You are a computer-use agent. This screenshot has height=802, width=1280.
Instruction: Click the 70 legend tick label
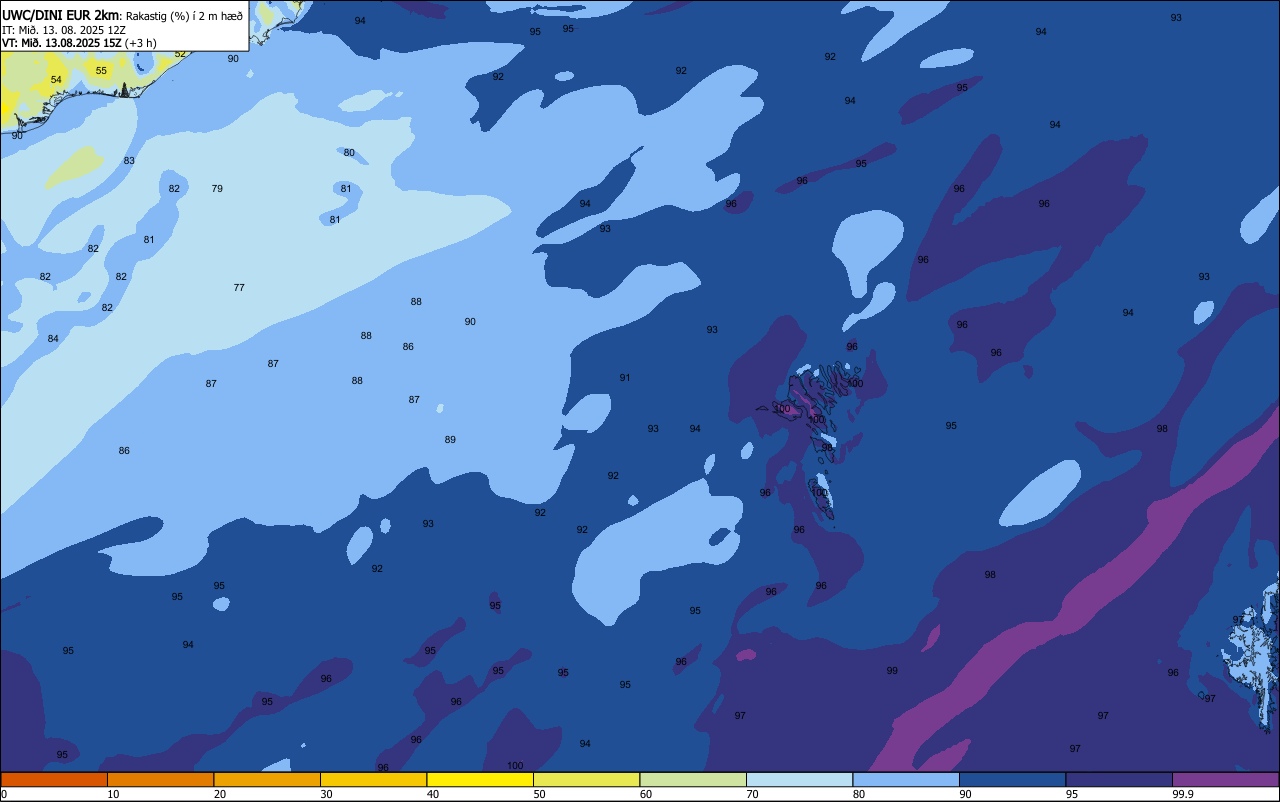point(752,794)
